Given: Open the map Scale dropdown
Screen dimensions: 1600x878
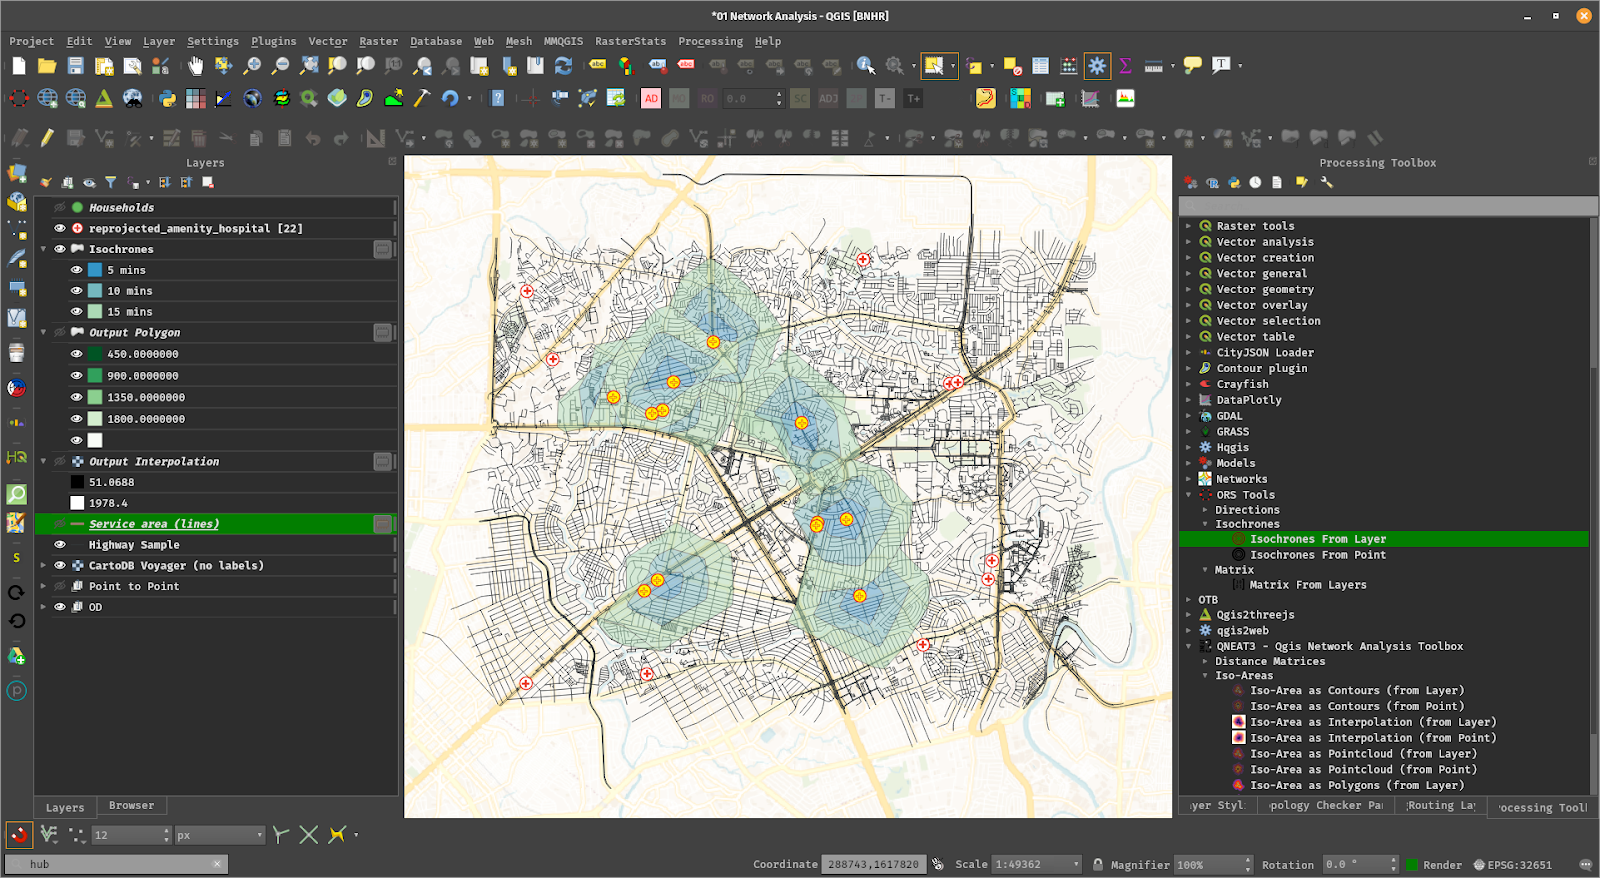Looking at the screenshot, I should point(1076,865).
